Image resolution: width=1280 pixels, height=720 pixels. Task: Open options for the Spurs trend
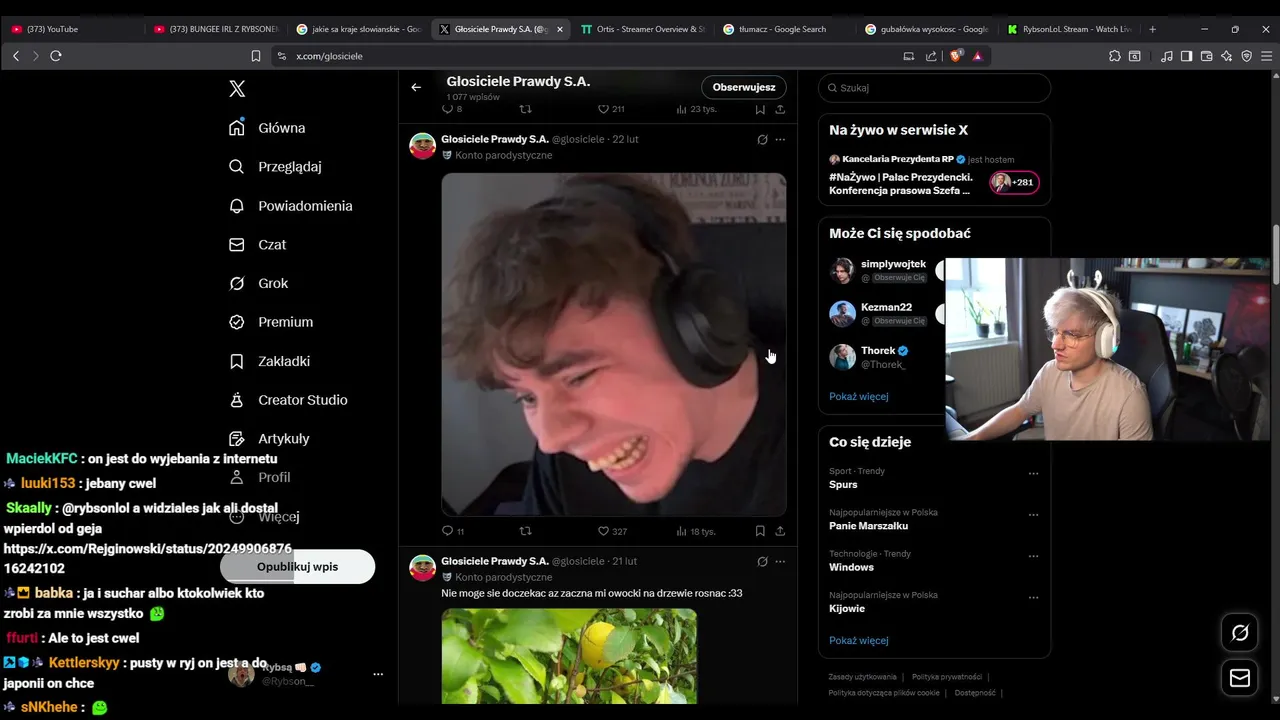[1033, 473]
